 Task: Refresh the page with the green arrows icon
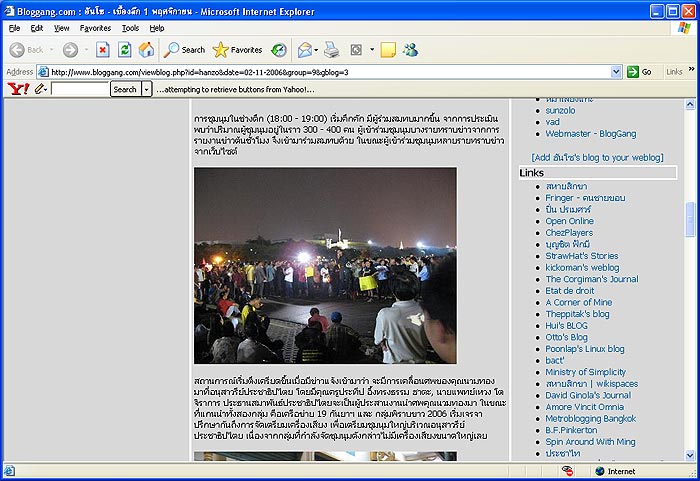click(125, 50)
